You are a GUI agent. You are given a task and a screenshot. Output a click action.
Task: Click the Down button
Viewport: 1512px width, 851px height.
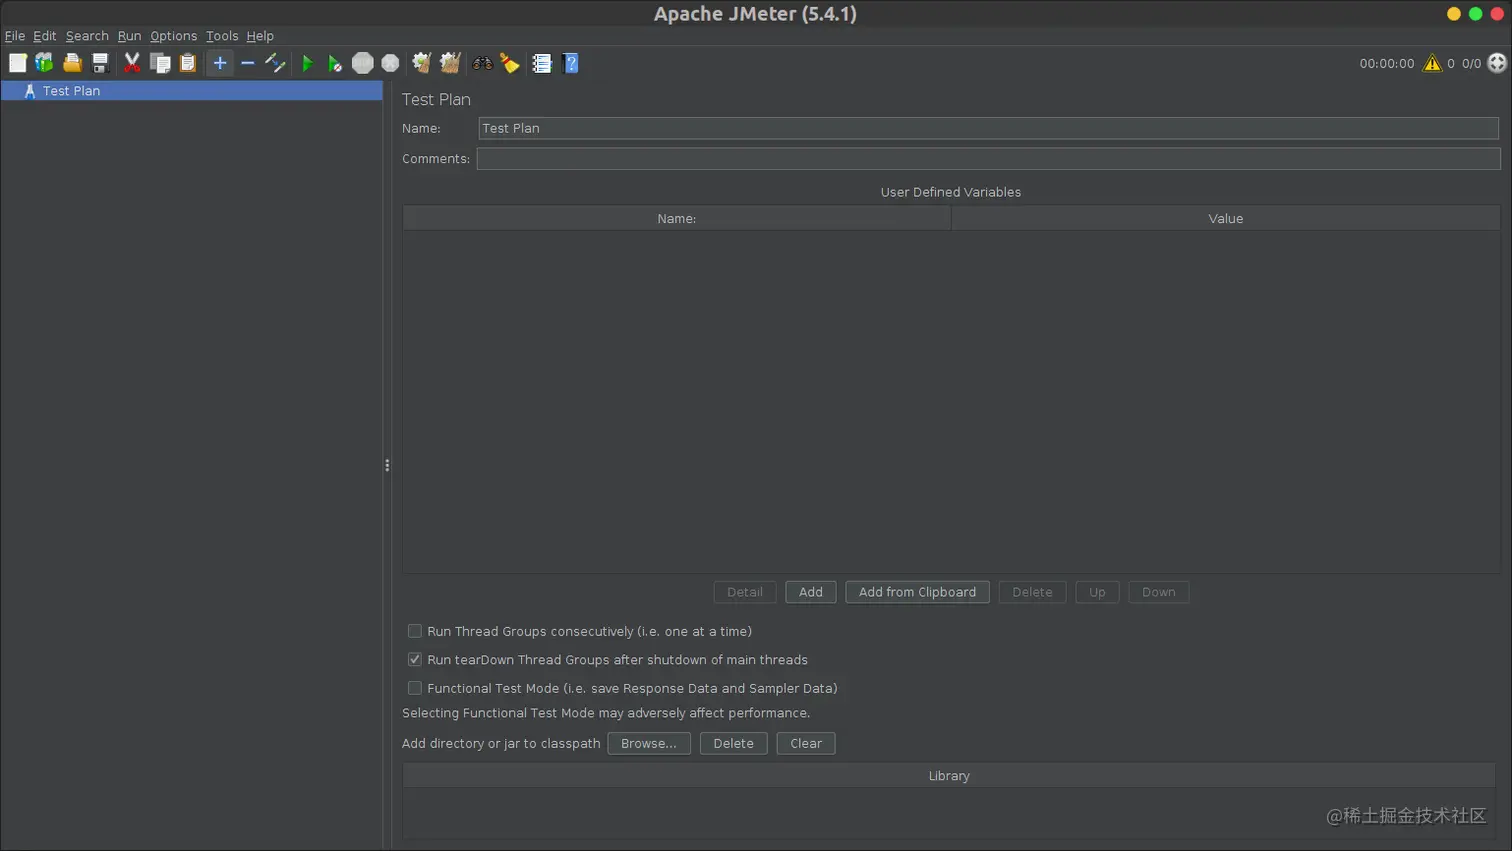pyautogui.click(x=1159, y=592)
